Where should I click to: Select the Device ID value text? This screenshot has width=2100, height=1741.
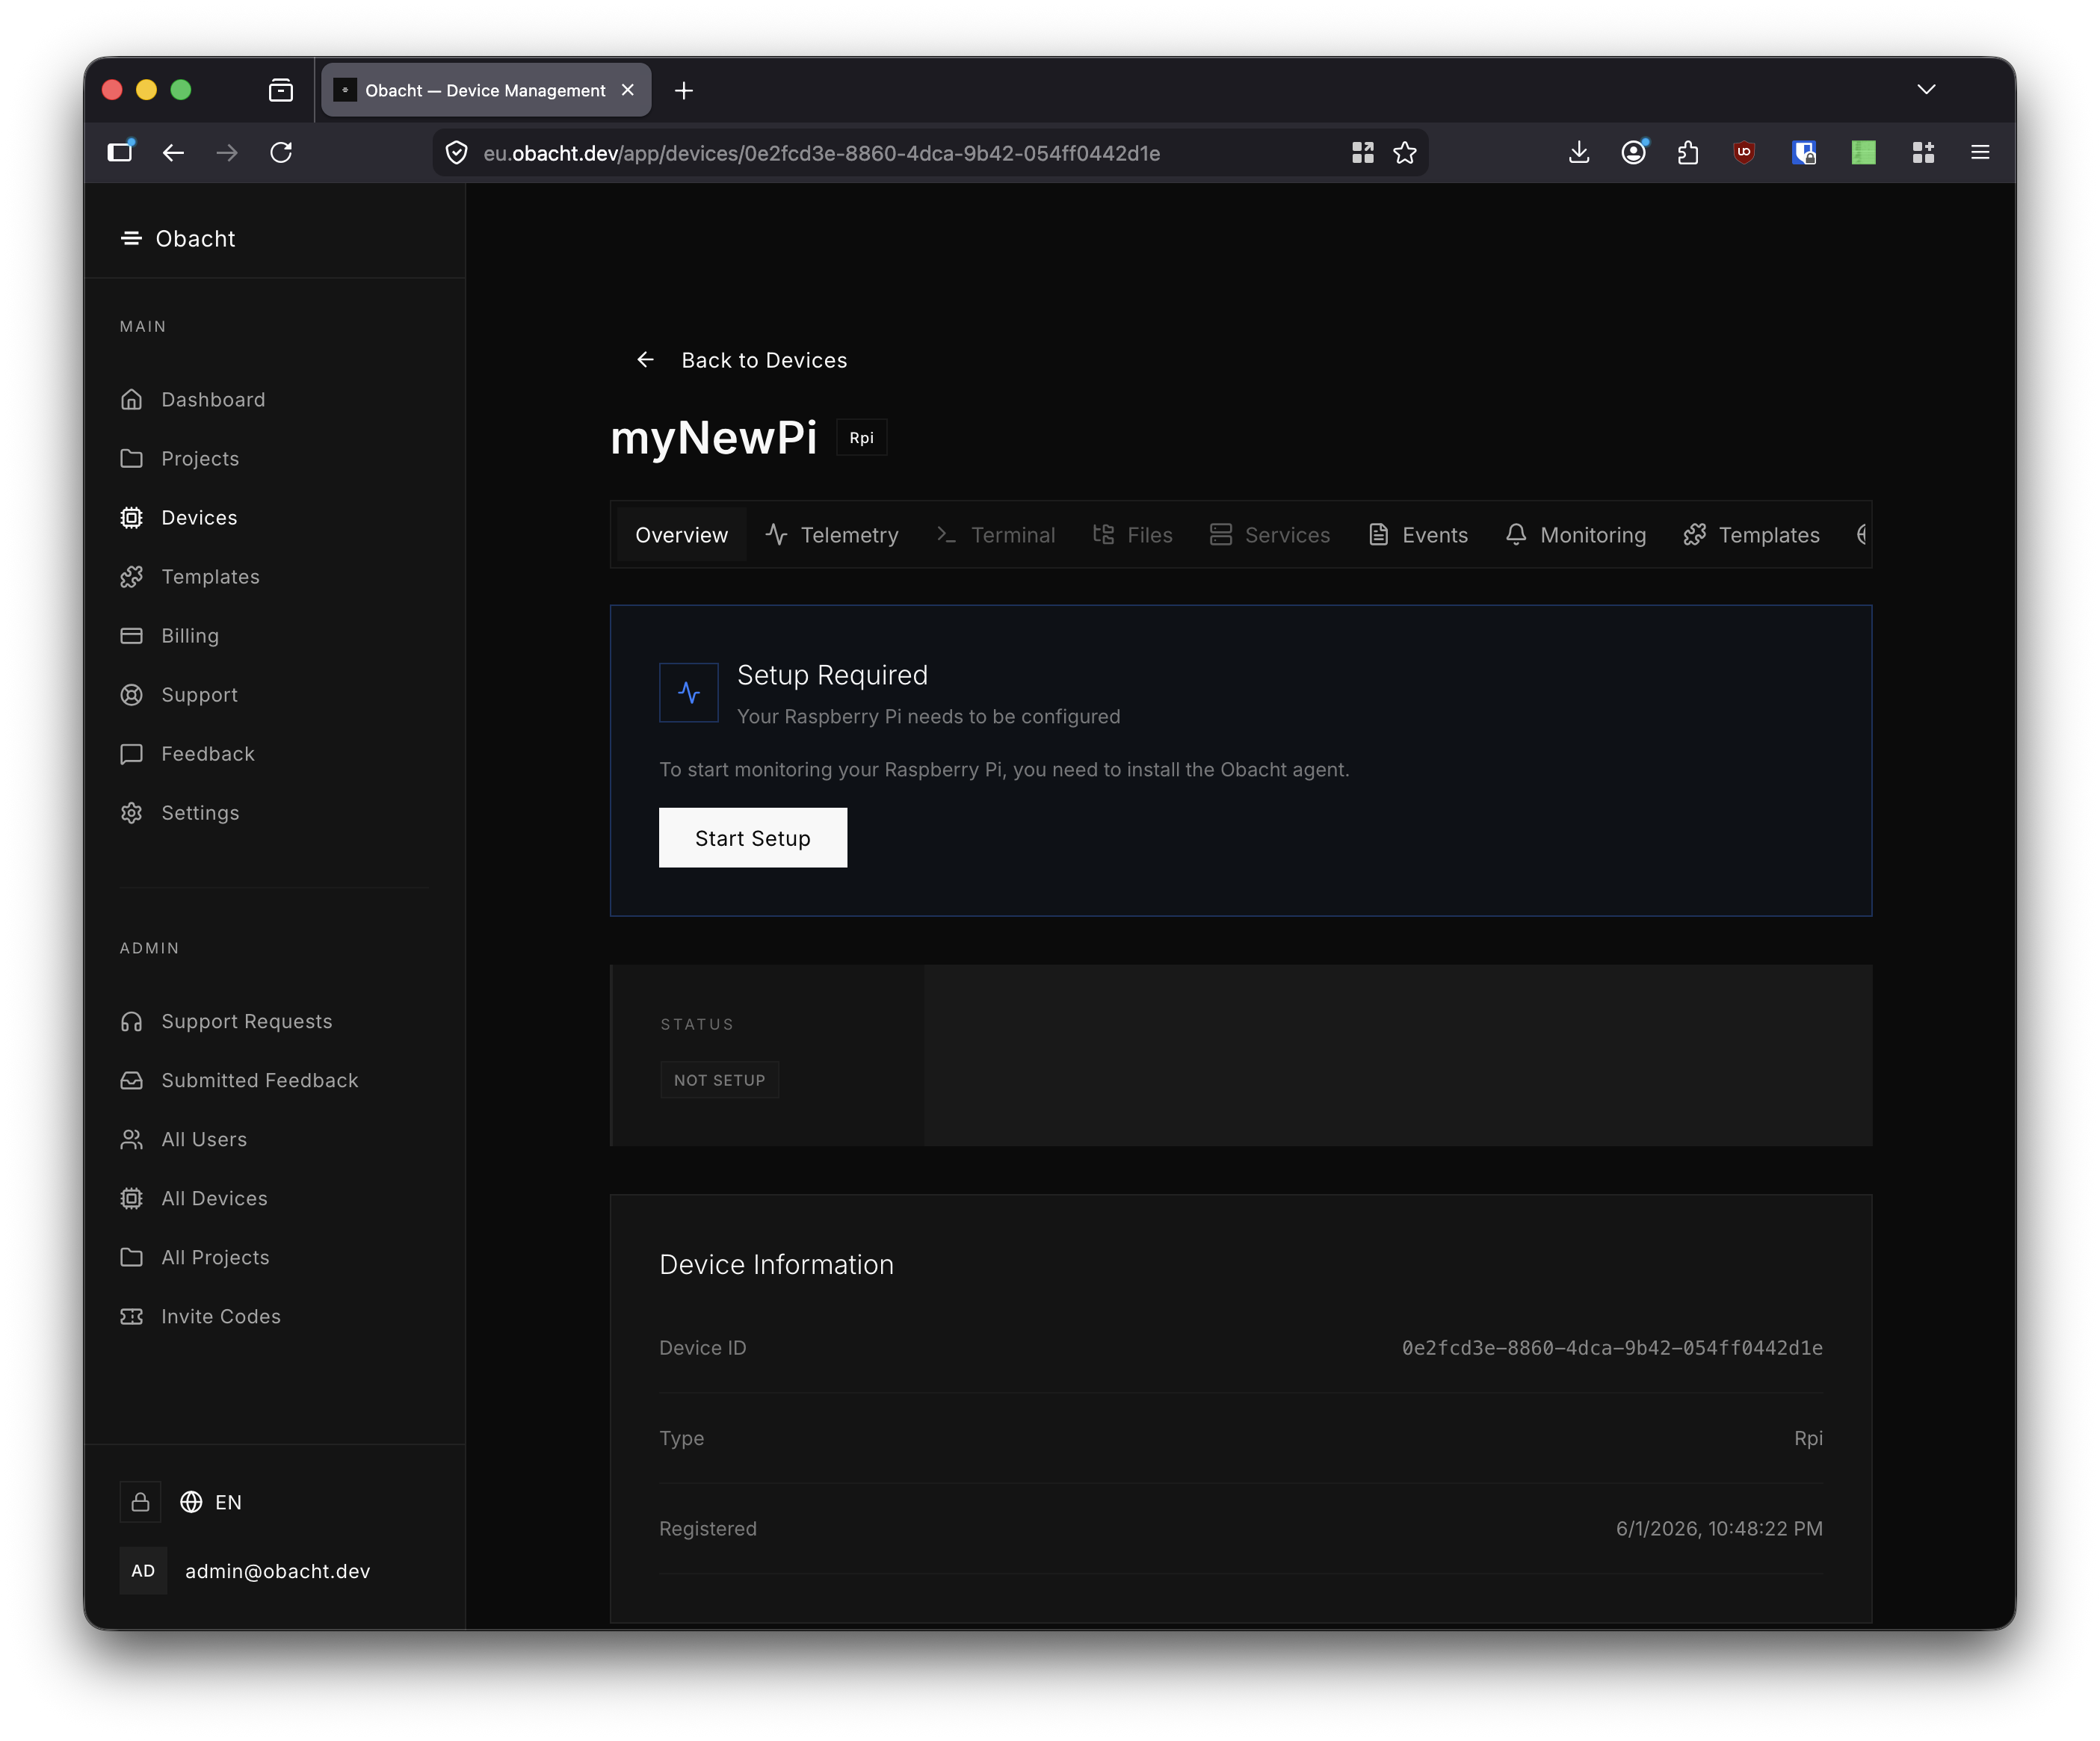(1612, 1348)
